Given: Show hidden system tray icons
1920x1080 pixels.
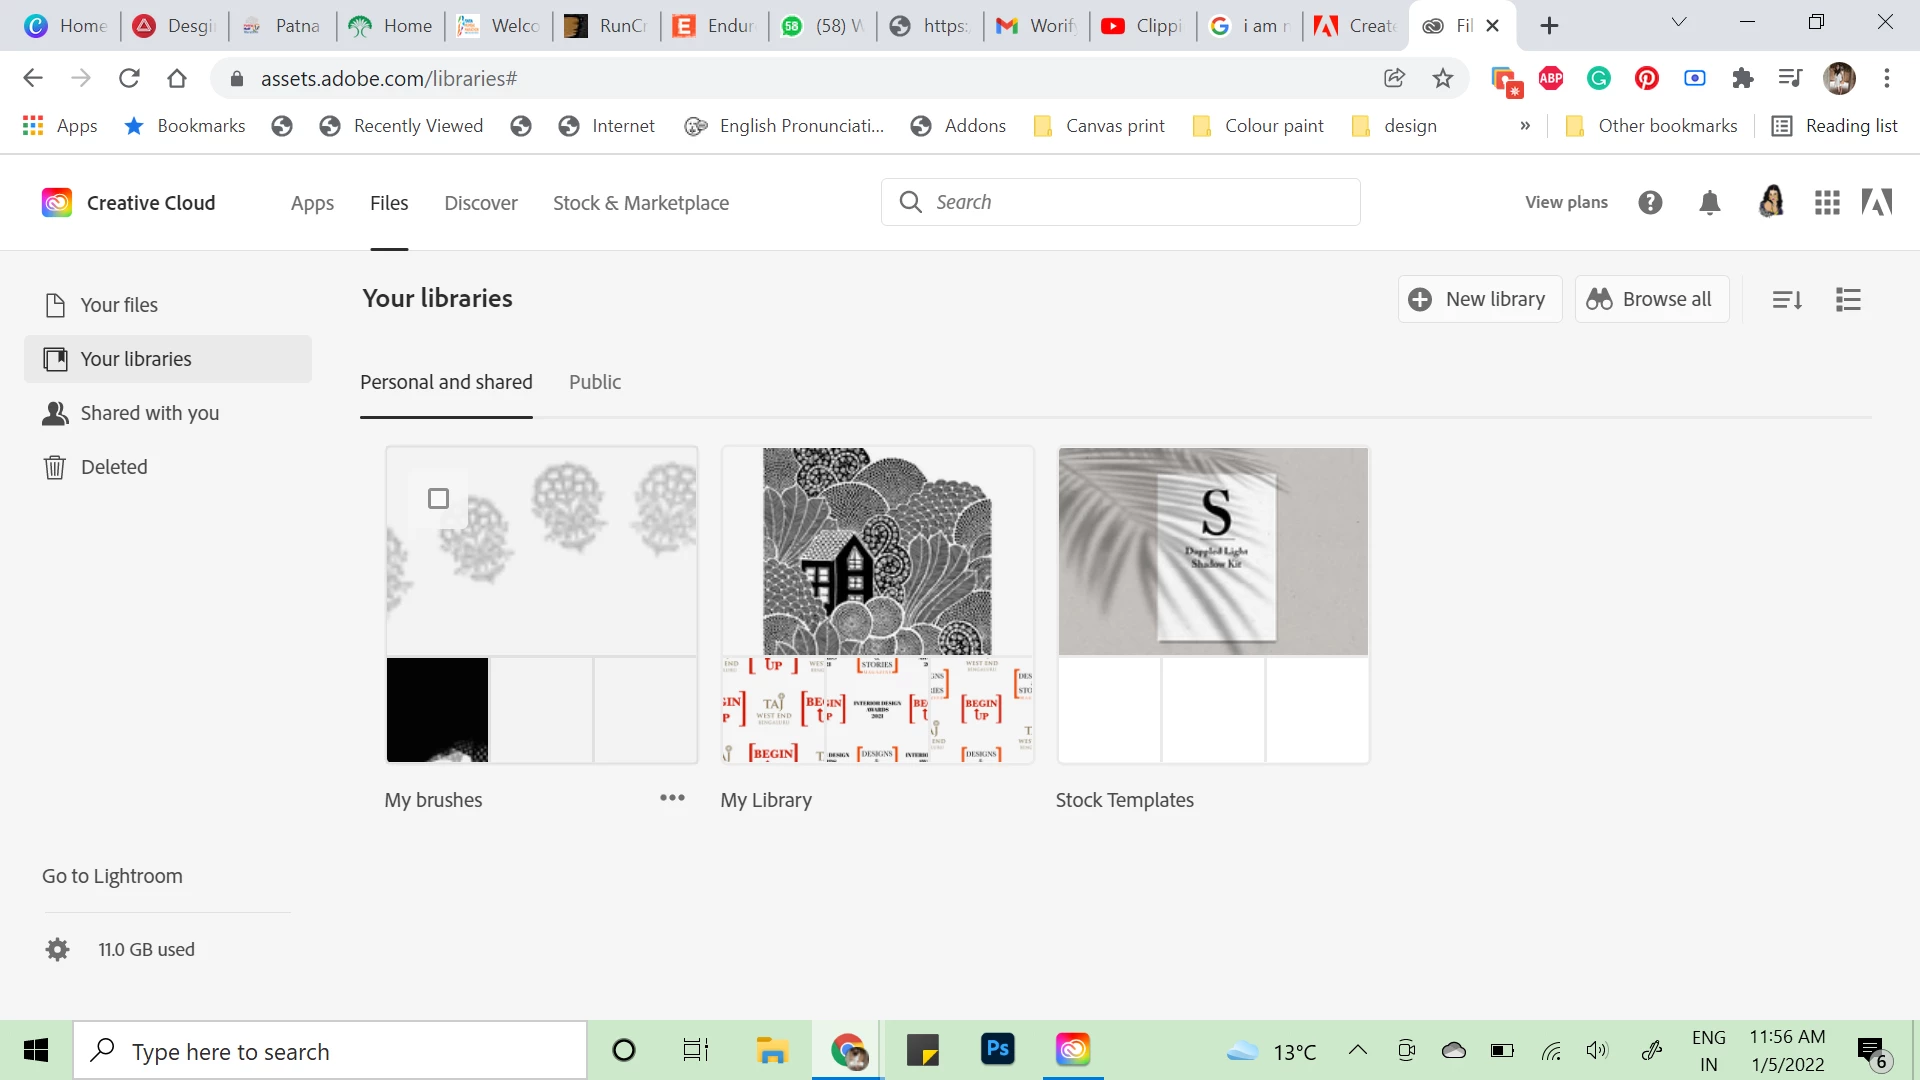Looking at the screenshot, I should tap(1357, 1050).
